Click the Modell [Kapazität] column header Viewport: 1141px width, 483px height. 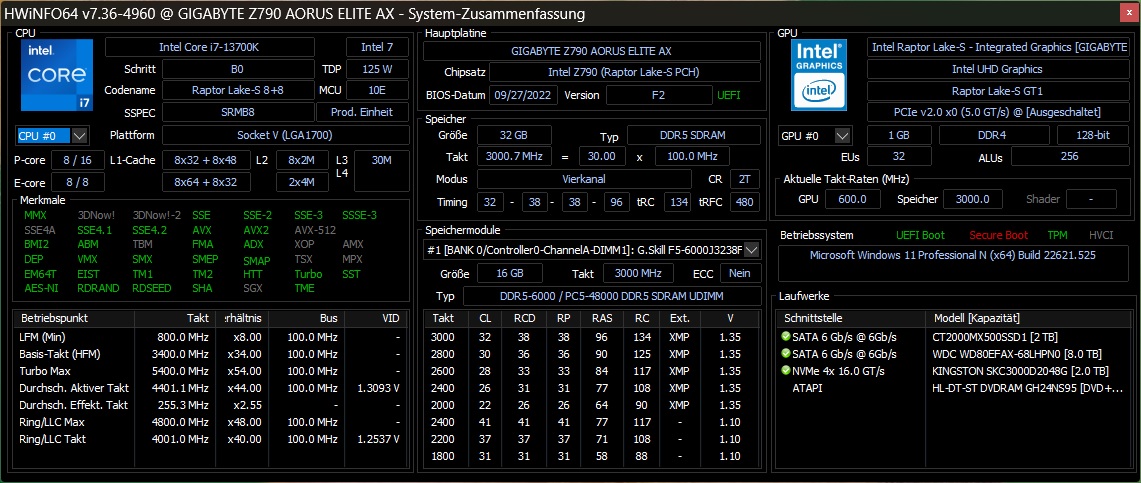tap(1029, 319)
